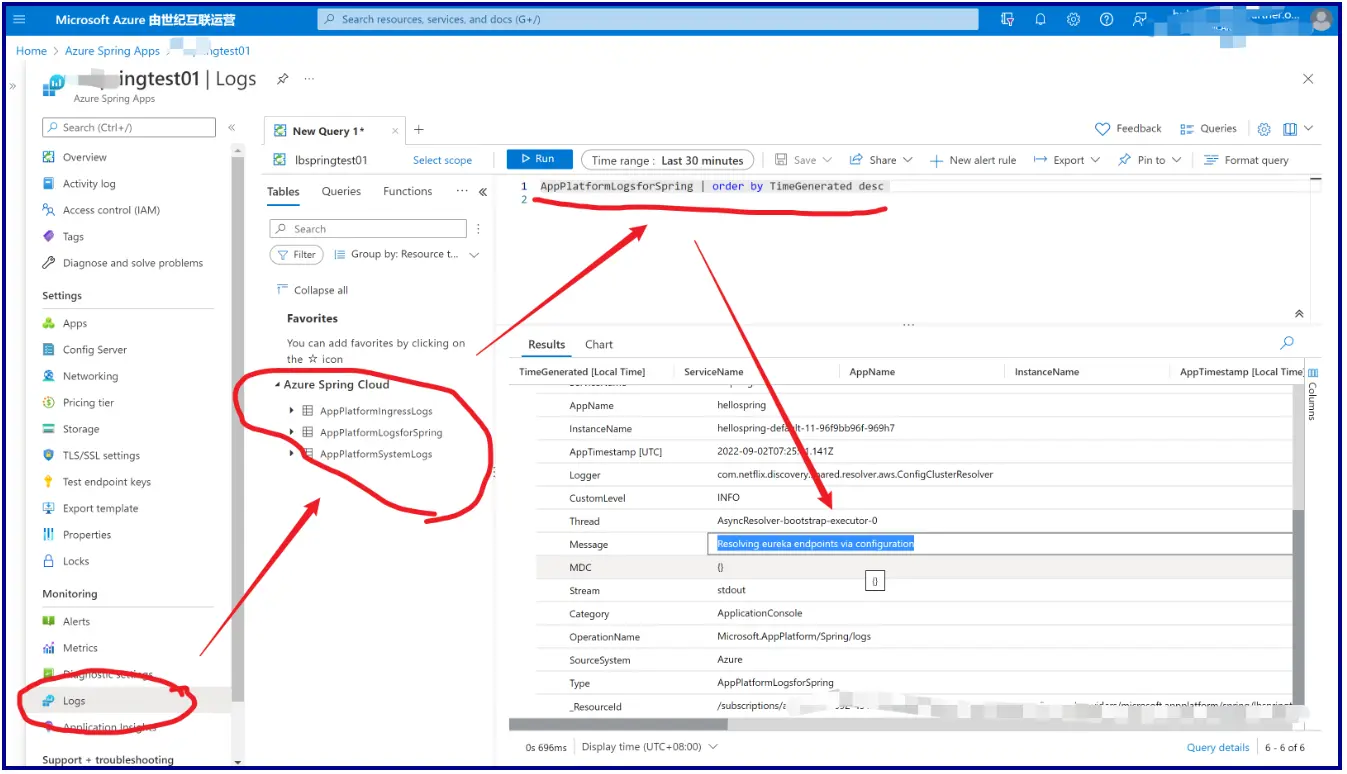This screenshot has width=1347, height=774.
Task: Open Diagnose and solve problems
Action: click(x=132, y=263)
